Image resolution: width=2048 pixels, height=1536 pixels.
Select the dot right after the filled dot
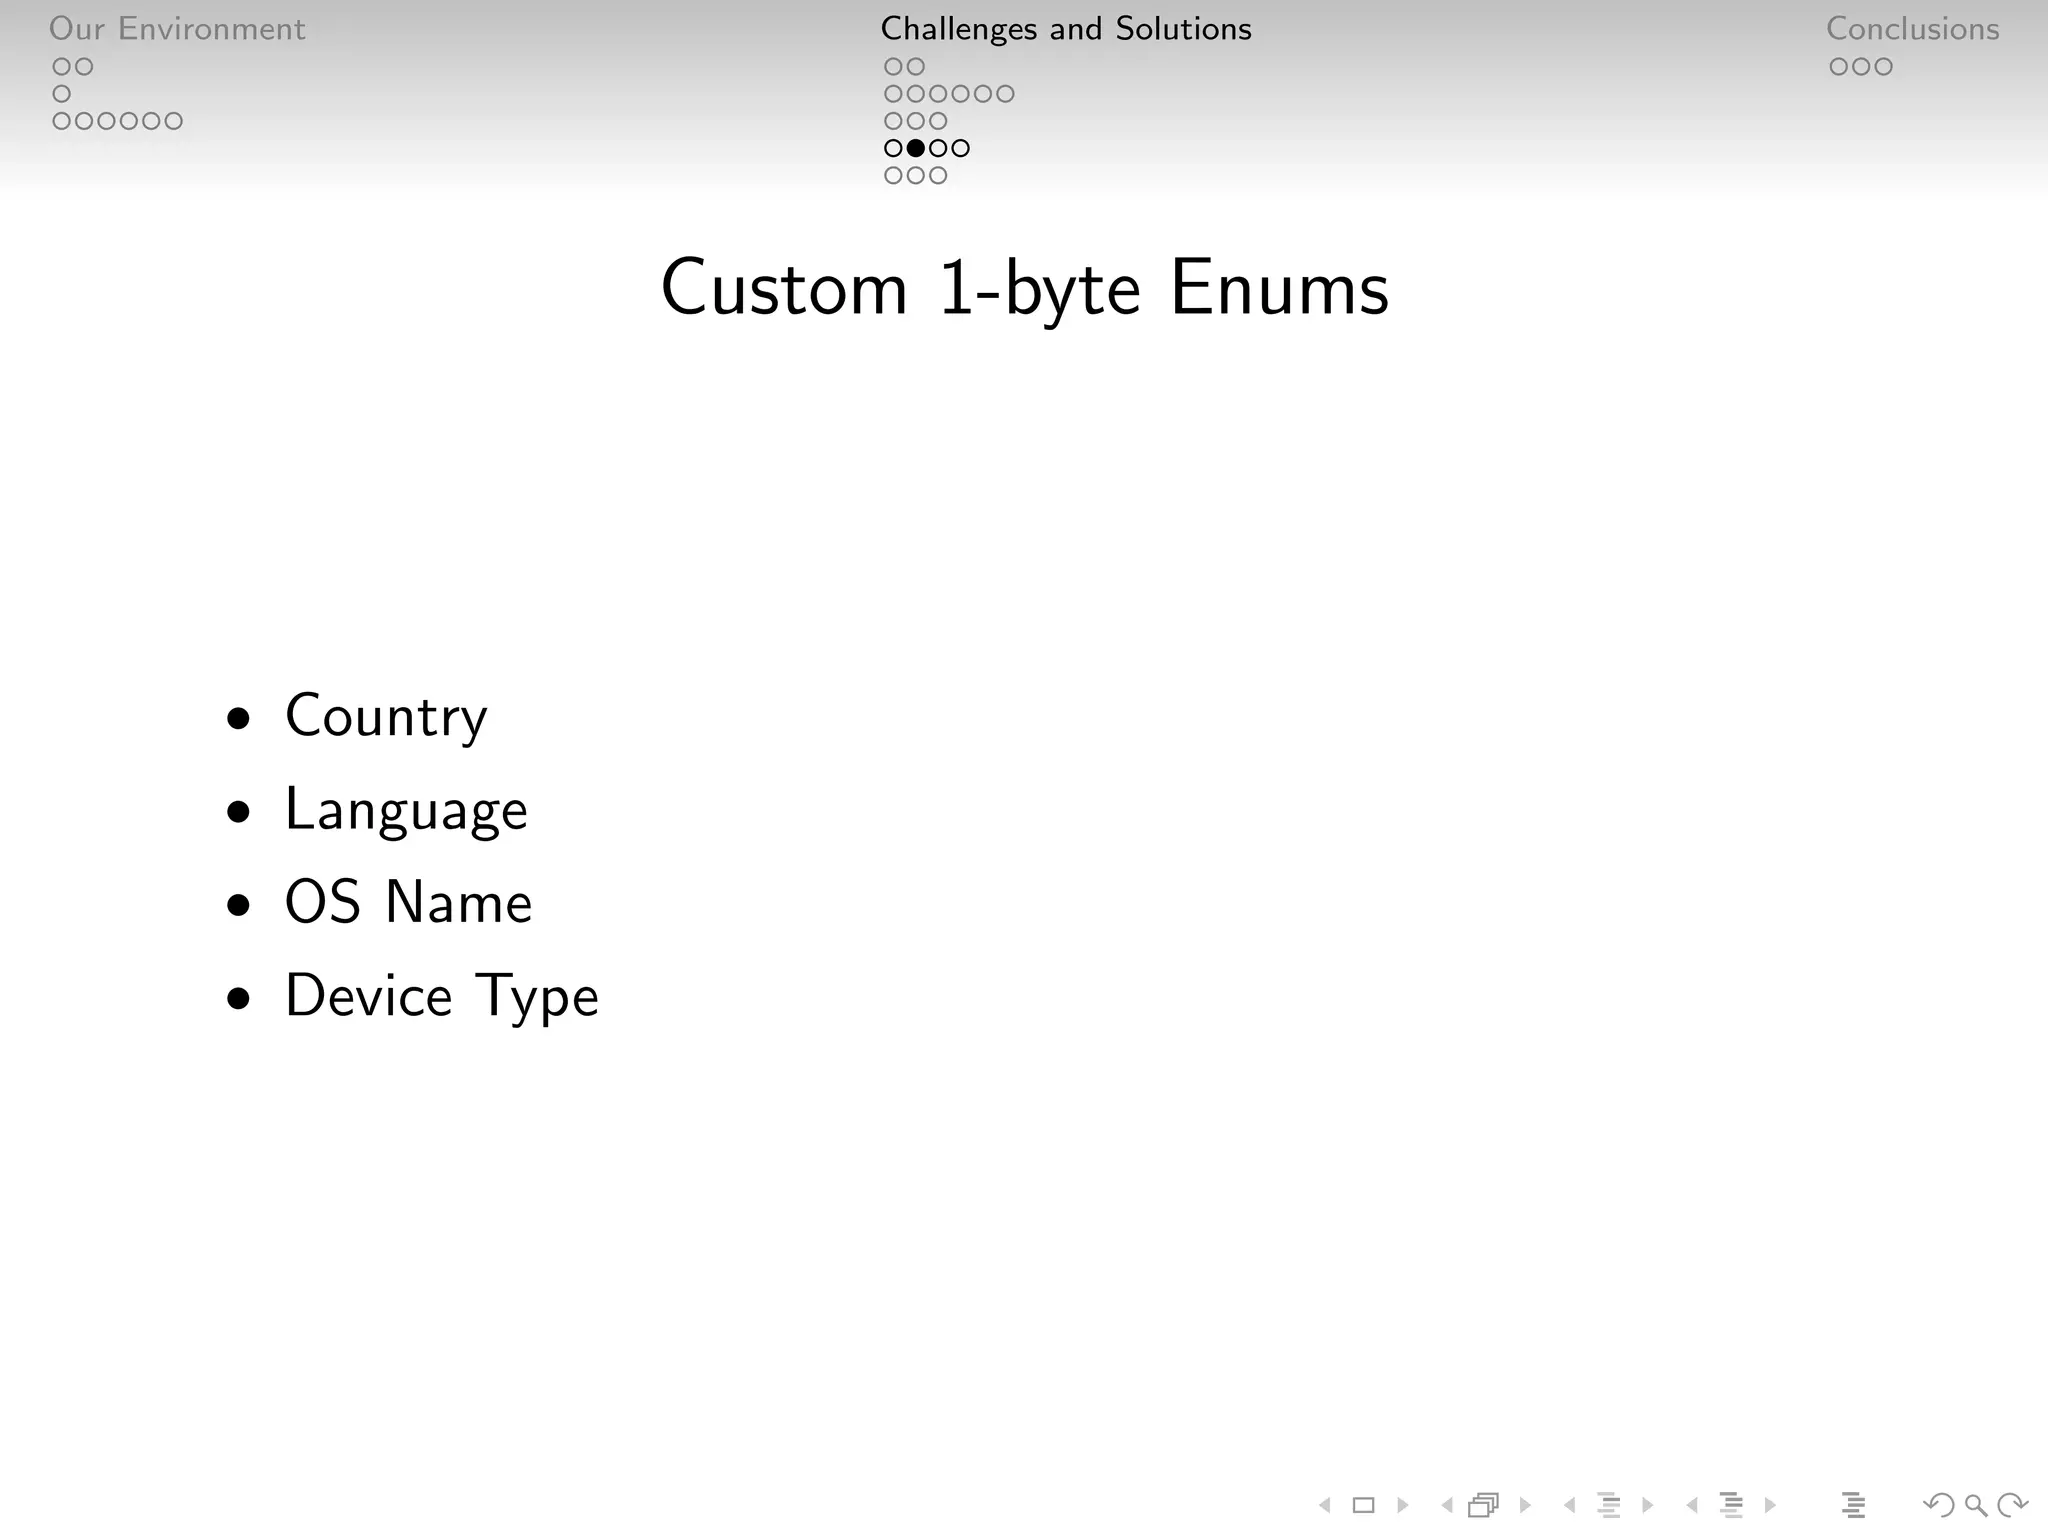coord(938,148)
